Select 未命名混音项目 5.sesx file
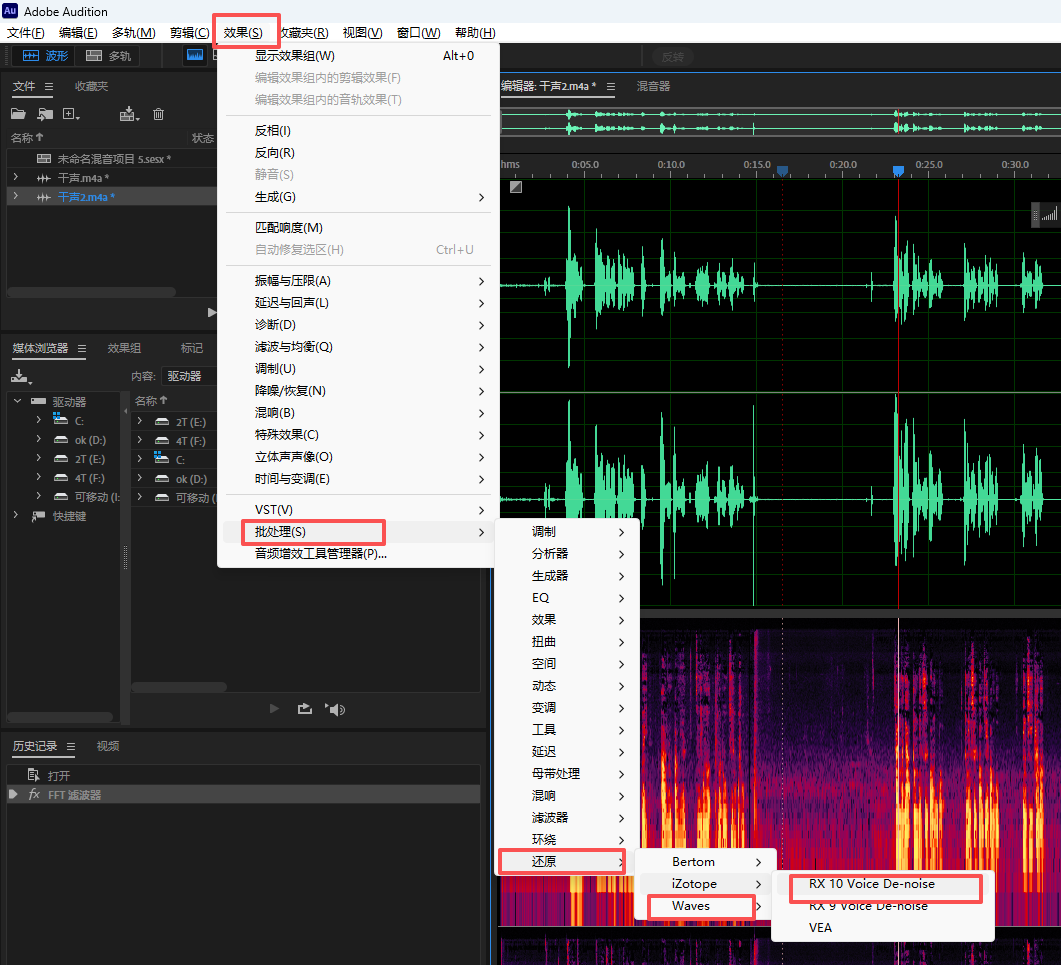The height and width of the screenshot is (965, 1061). (x=112, y=158)
